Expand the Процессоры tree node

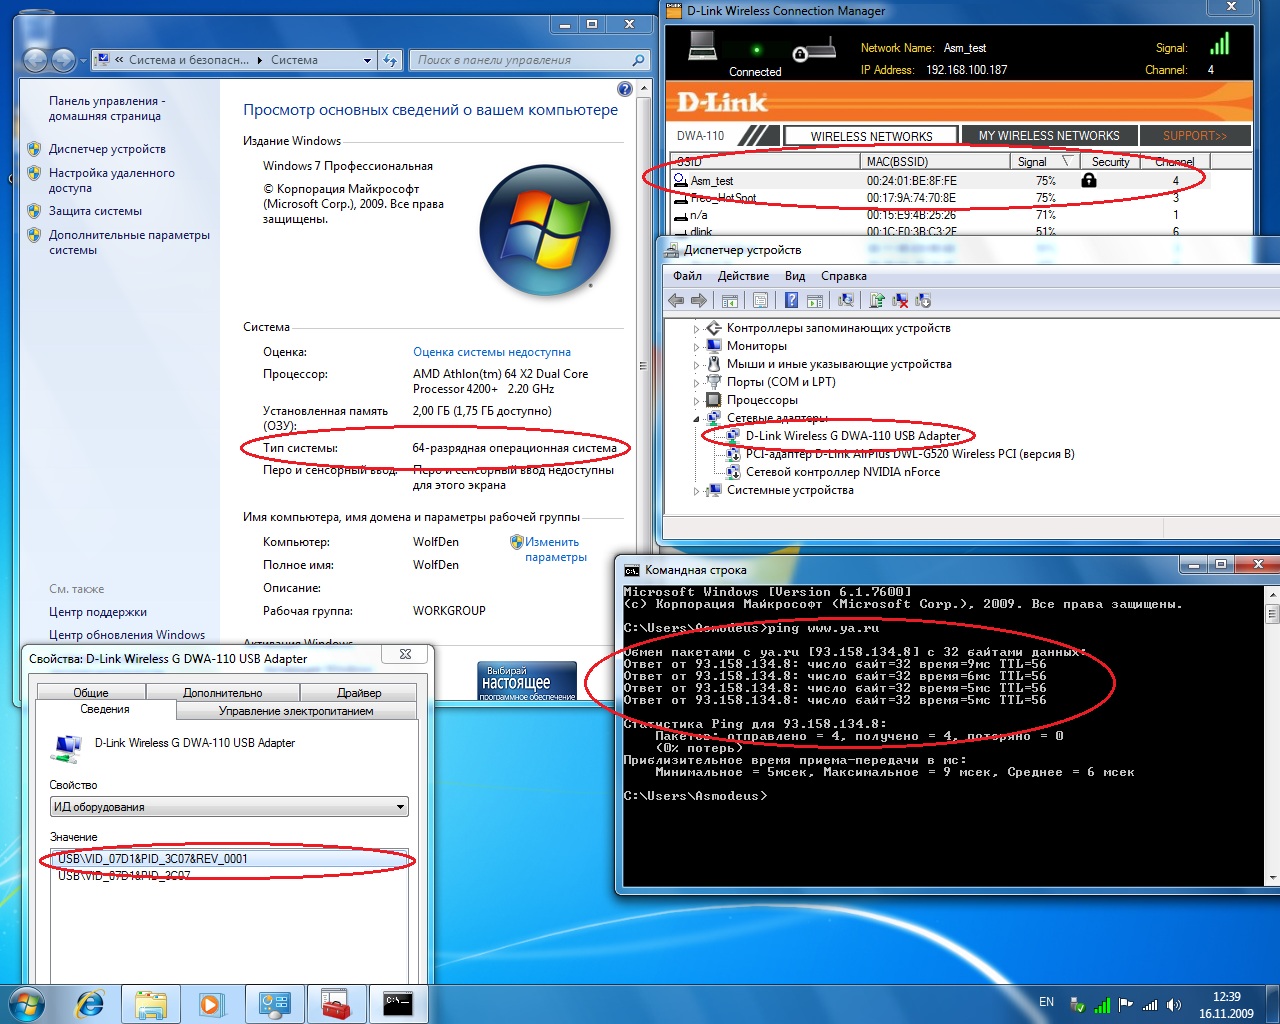pos(697,400)
